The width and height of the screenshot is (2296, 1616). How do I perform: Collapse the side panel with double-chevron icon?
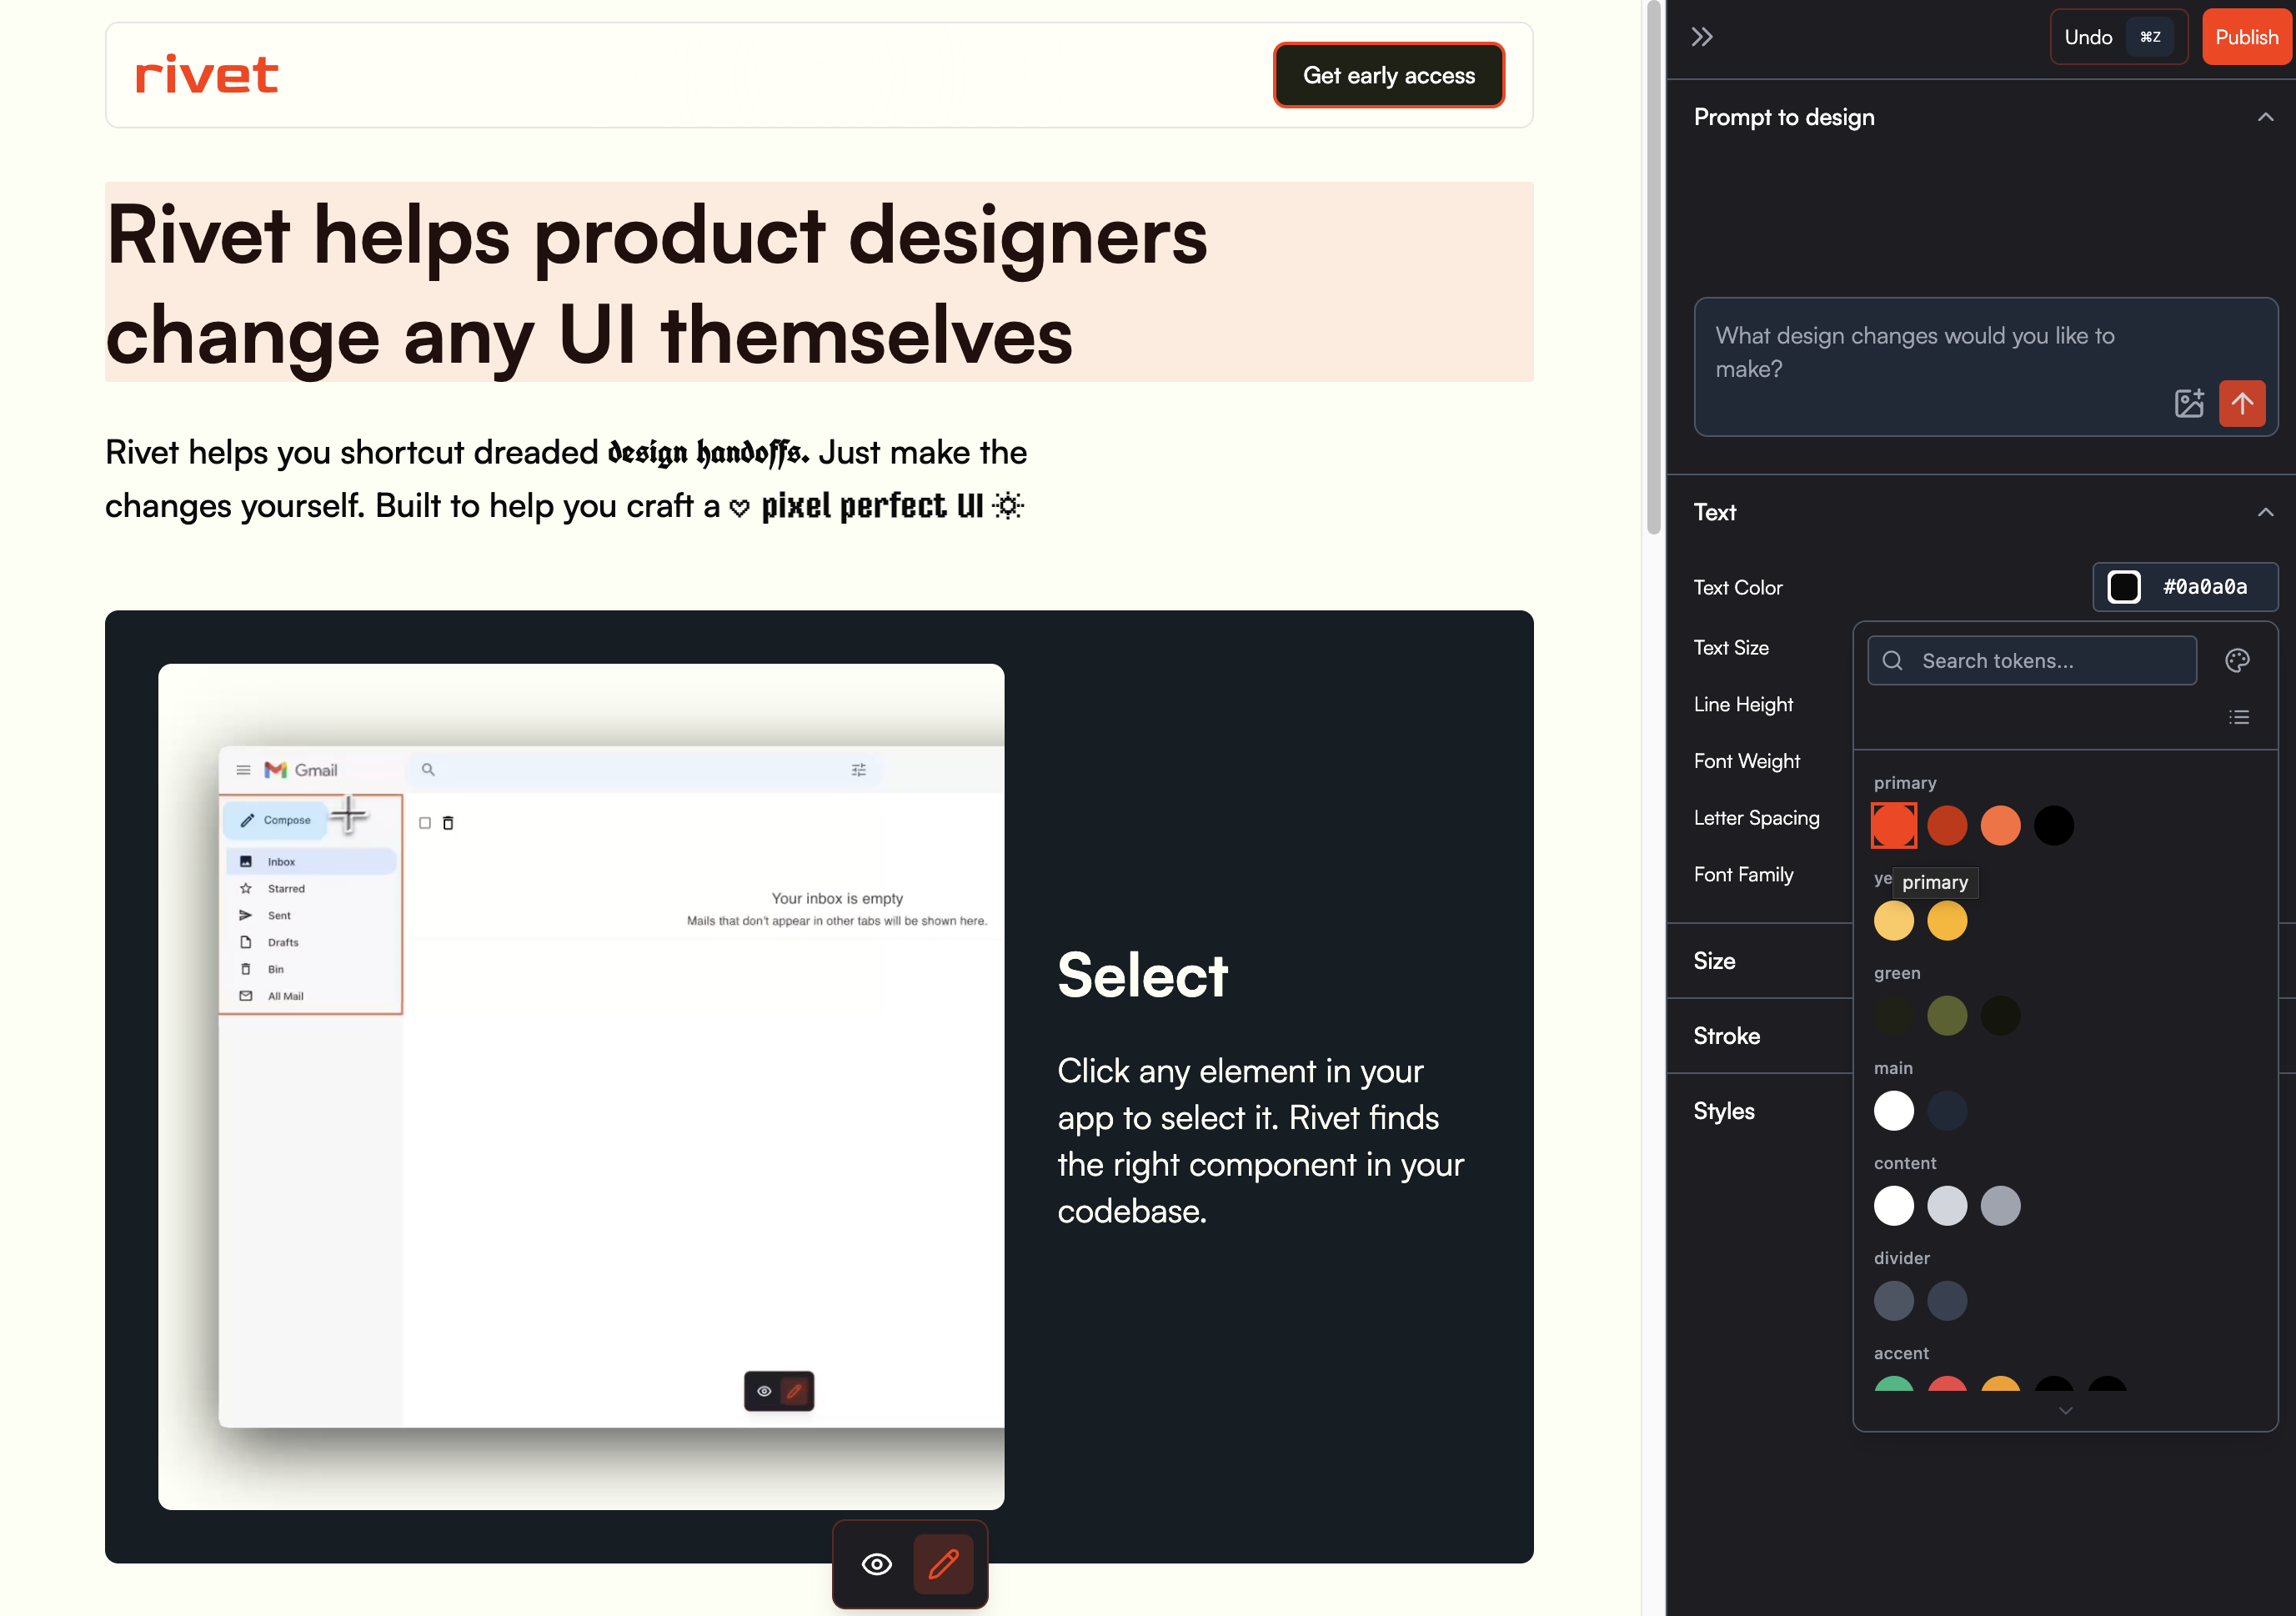tap(1702, 37)
